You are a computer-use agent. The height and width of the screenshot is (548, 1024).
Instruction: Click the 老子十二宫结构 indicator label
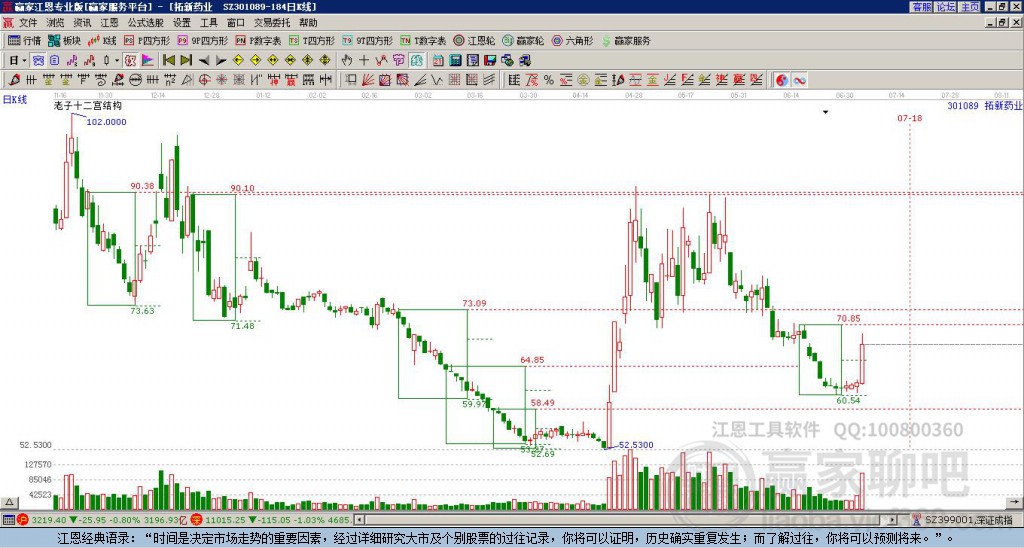[x=88, y=105]
